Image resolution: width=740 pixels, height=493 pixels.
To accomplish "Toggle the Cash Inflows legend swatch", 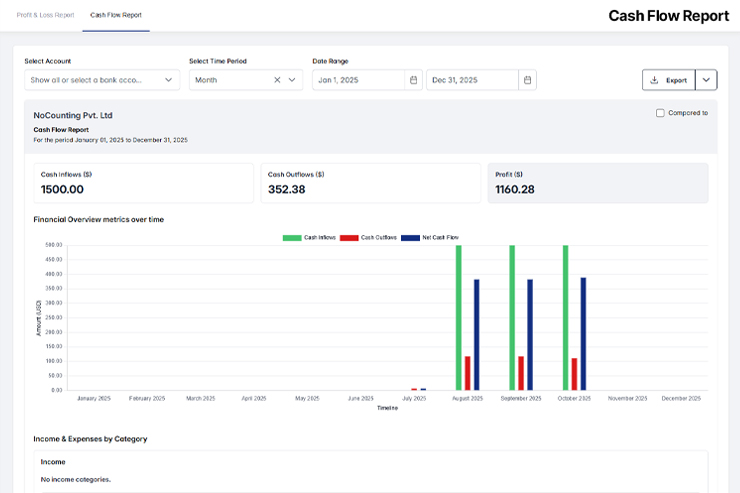I will [292, 238].
